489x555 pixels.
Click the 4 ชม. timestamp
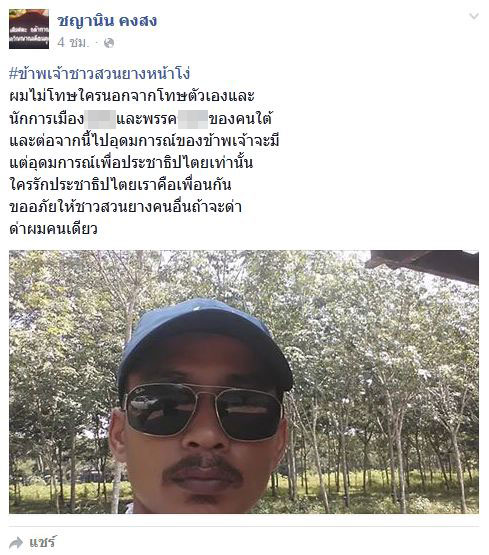[x=72, y=43]
